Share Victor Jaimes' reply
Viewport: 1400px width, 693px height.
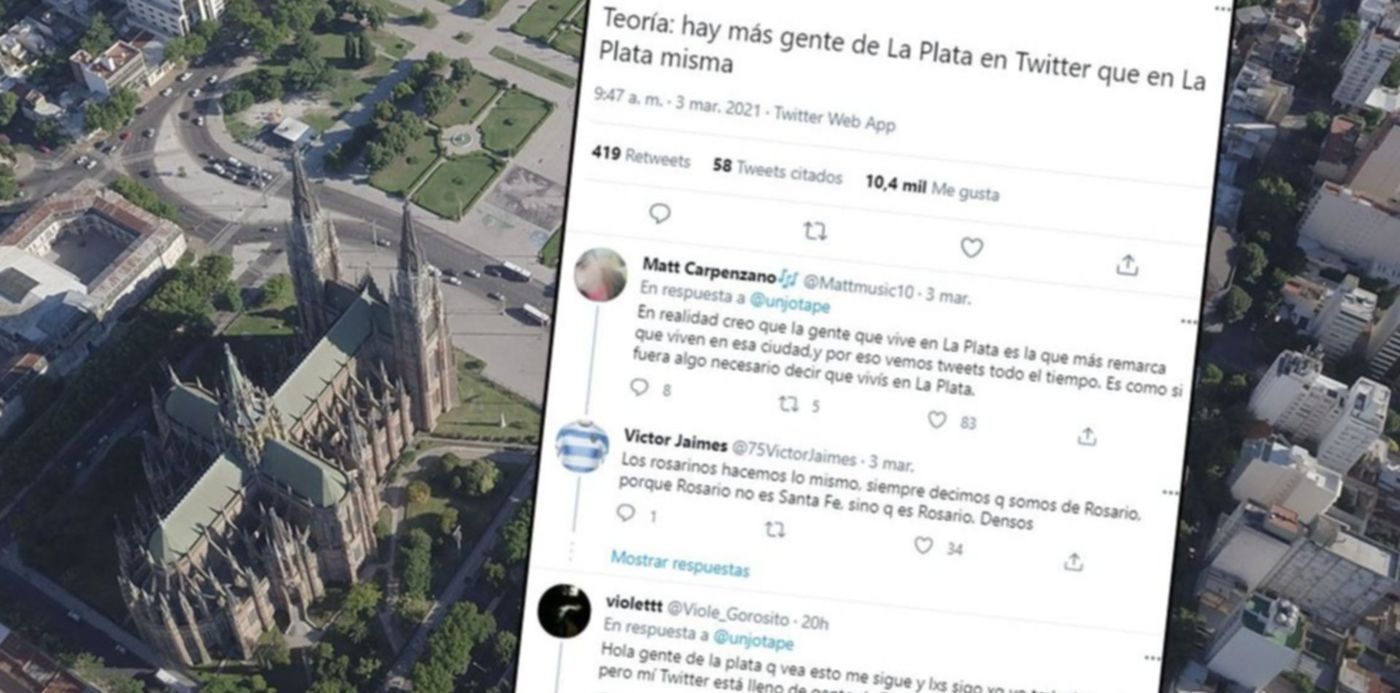(1073, 562)
